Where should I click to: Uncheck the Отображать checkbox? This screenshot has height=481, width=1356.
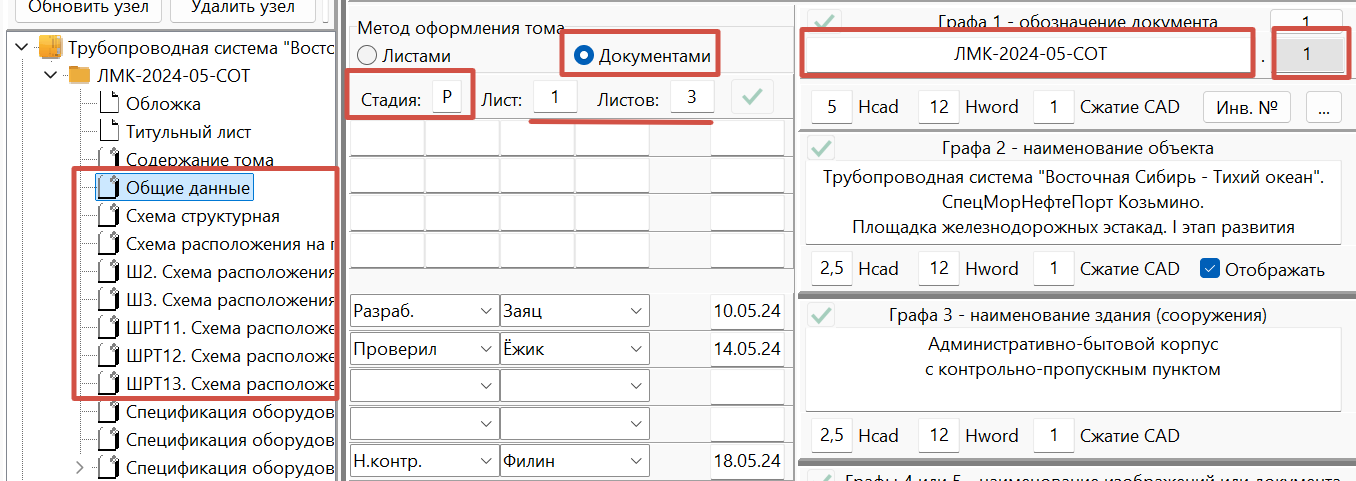tap(1210, 269)
